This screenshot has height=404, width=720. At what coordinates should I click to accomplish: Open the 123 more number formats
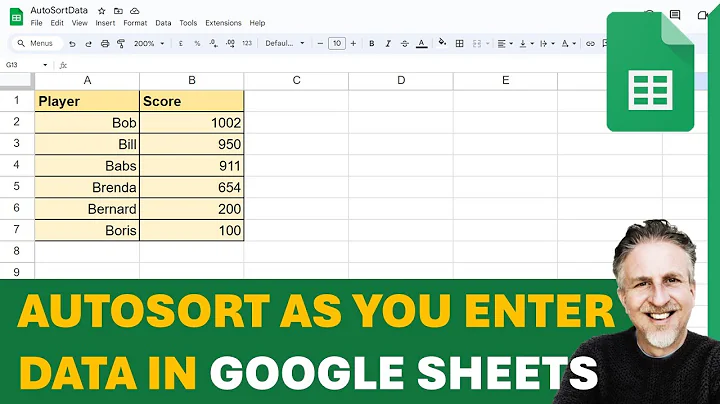pyautogui.click(x=247, y=44)
